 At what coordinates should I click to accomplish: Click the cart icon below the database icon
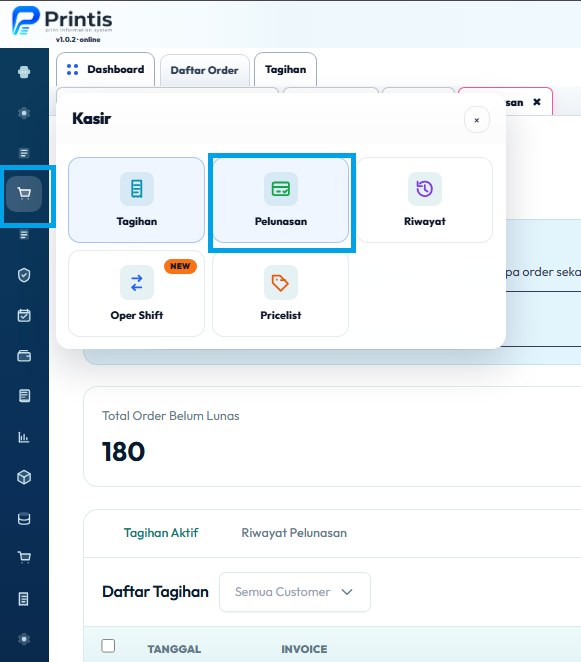pos(24,557)
